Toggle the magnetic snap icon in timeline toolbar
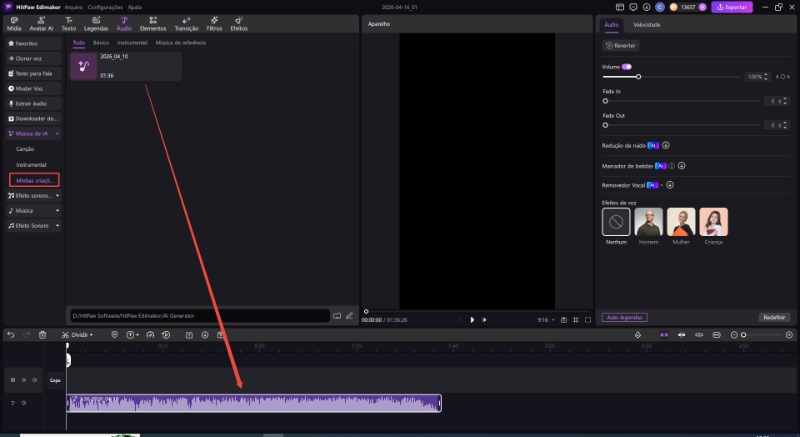 point(682,335)
